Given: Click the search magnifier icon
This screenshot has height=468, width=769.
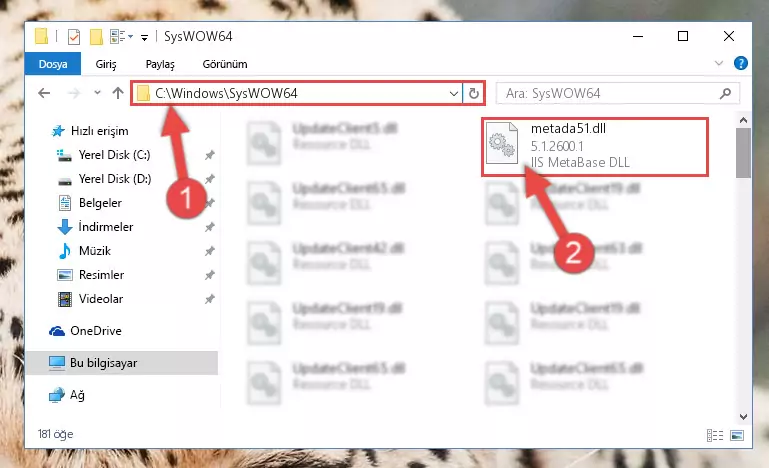Looking at the screenshot, I should coord(725,93).
